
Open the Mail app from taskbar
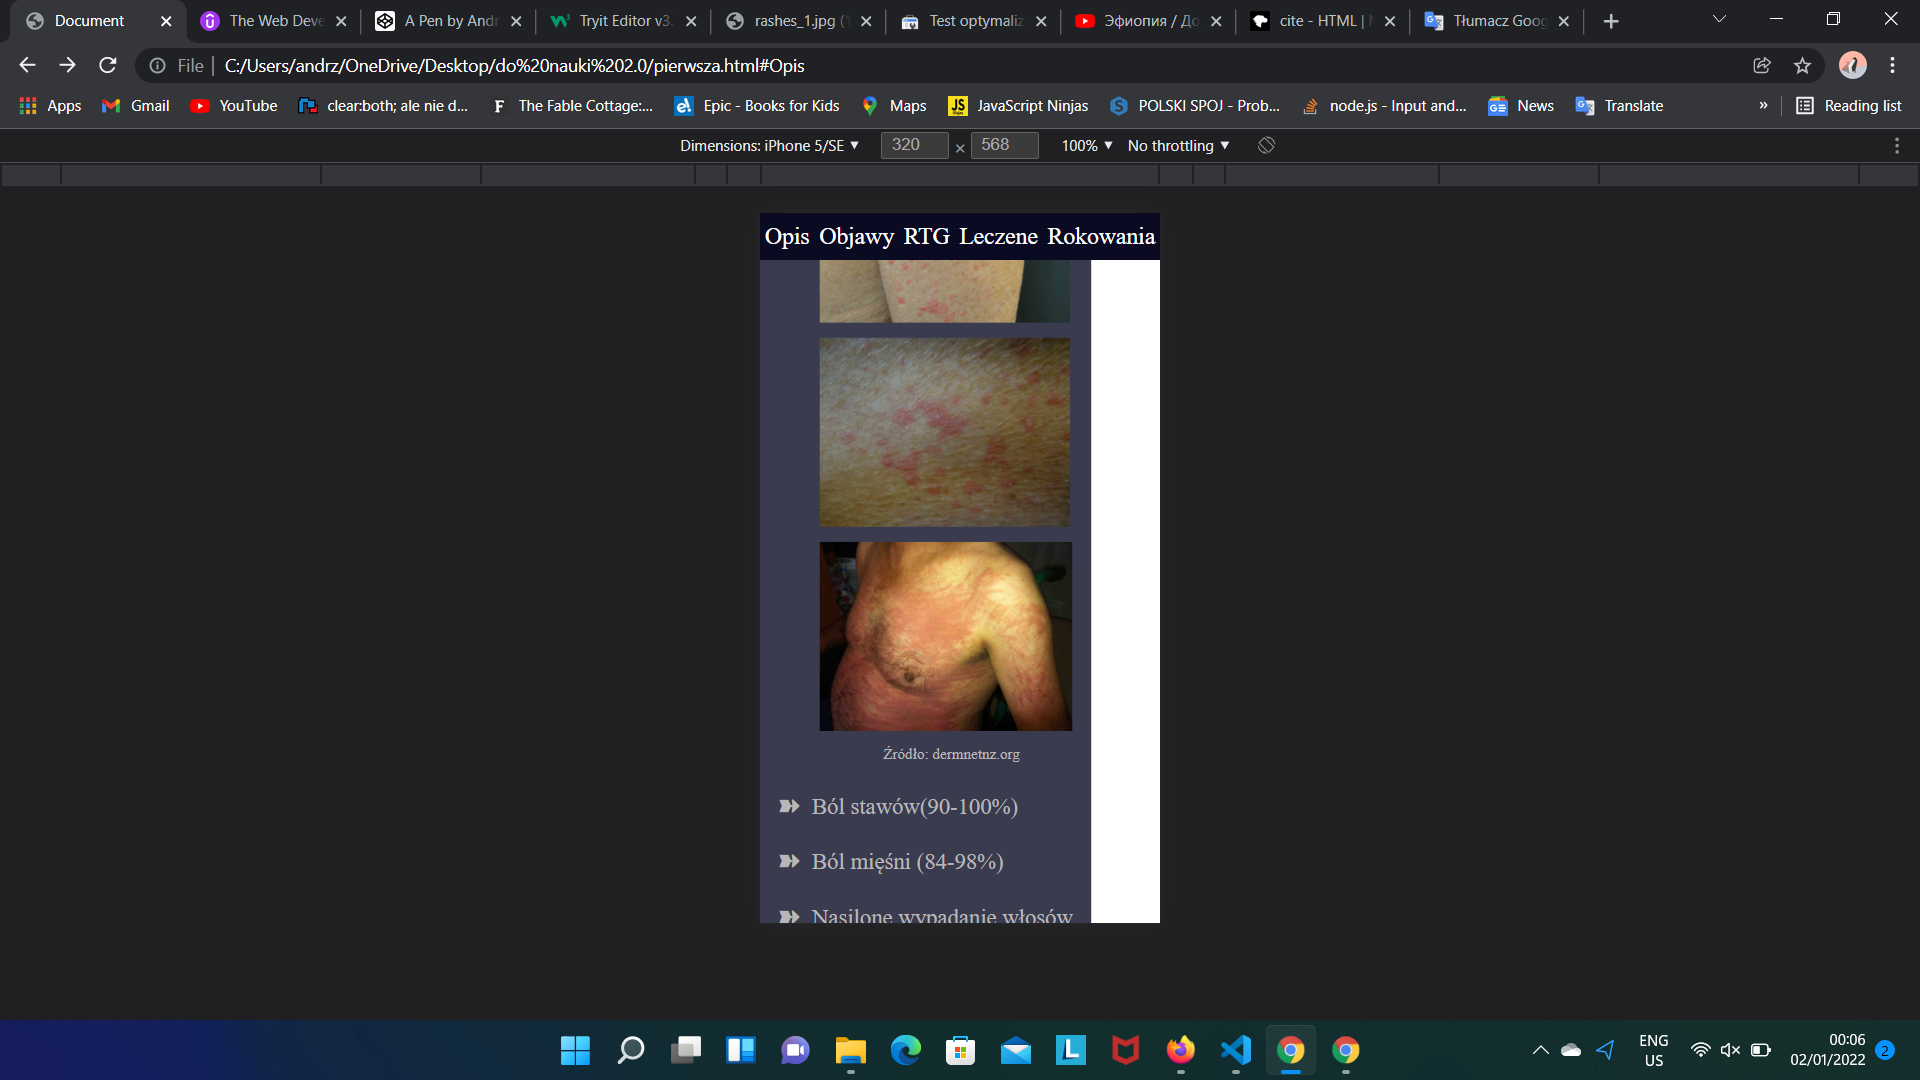pos(1016,1050)
